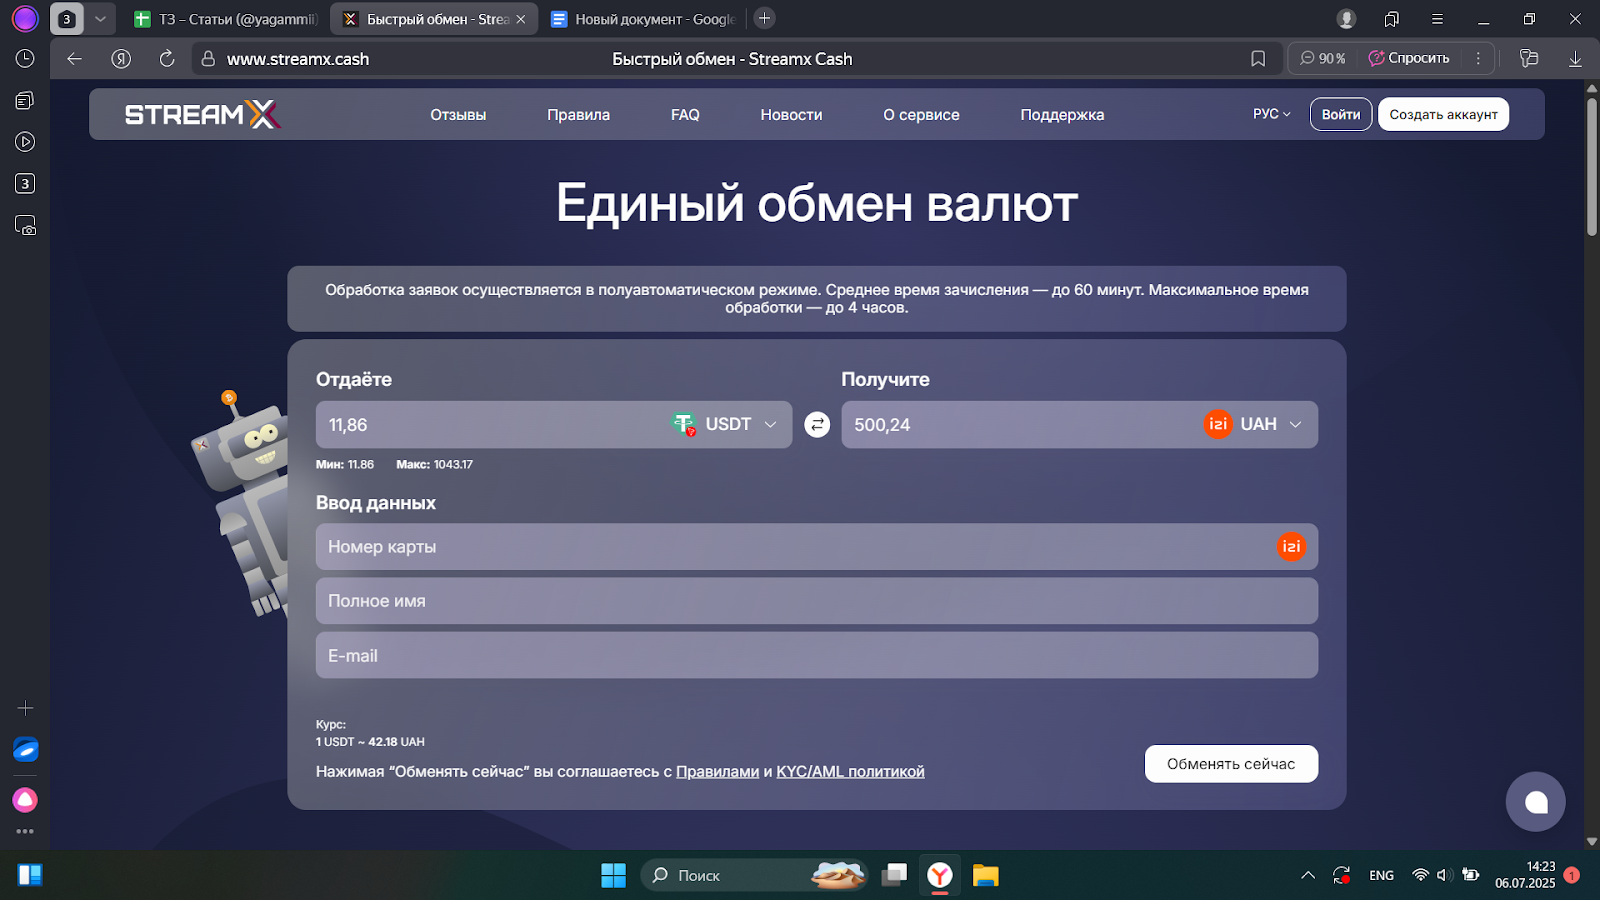Screen dimensions: 1600x900
Task: Open the address bar more options
Action: click(1478, 59)
